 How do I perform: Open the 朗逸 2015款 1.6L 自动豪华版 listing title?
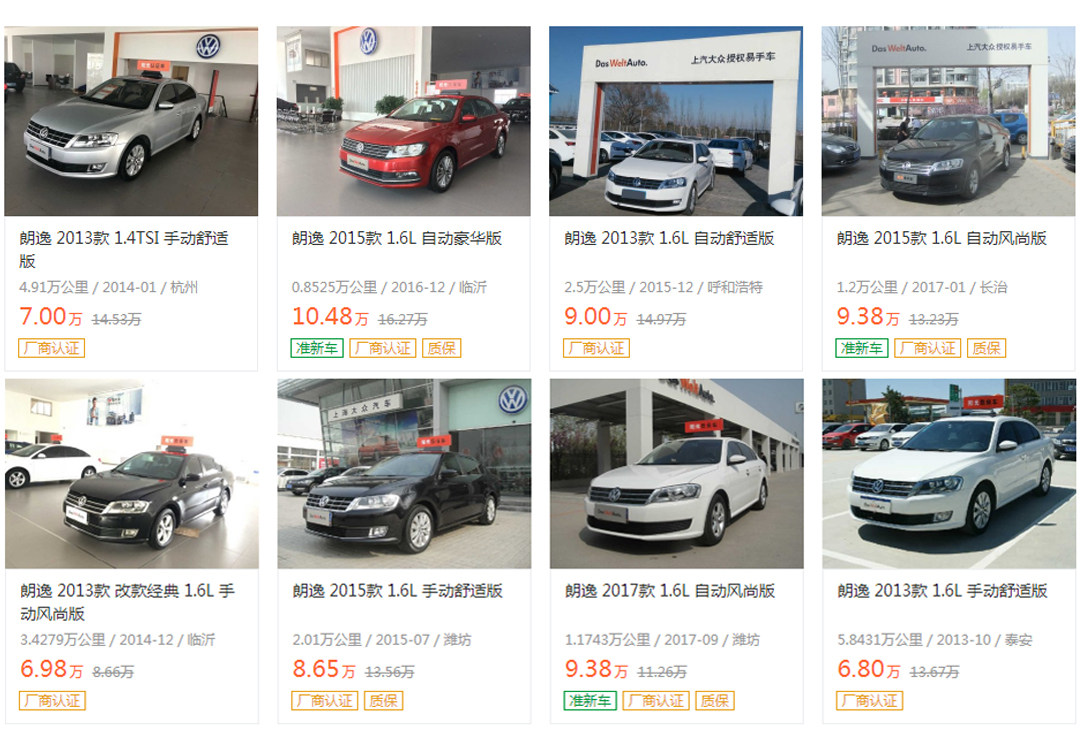(x=397, y=238)
